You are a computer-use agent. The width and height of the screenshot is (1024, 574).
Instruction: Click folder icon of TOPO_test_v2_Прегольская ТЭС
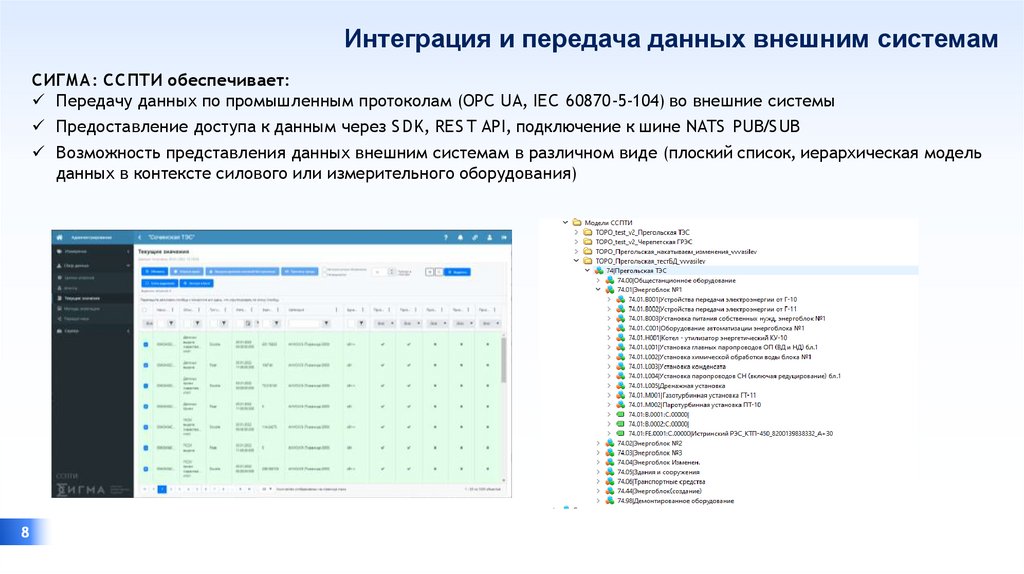tap(588, 232)
